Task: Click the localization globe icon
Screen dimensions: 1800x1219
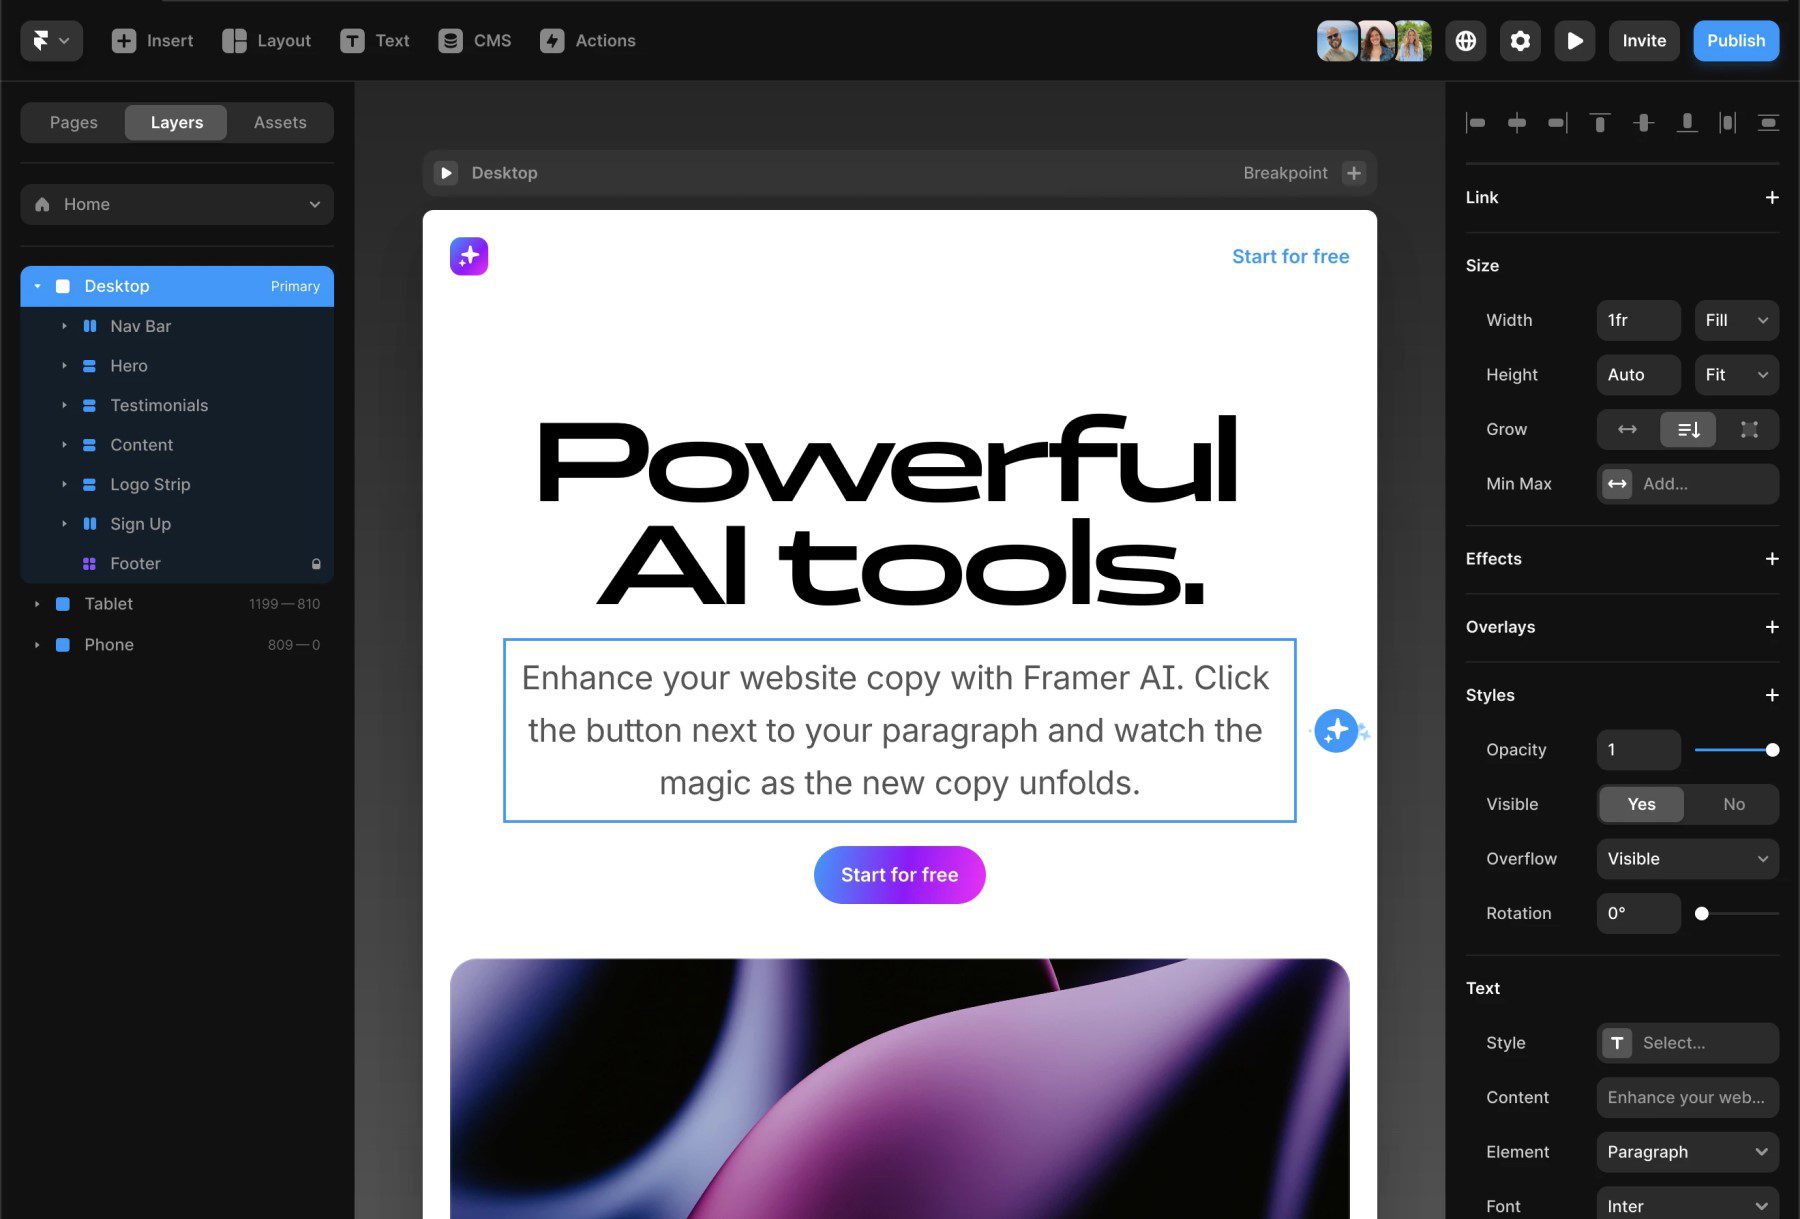Action: click(x=1464, y=41)
